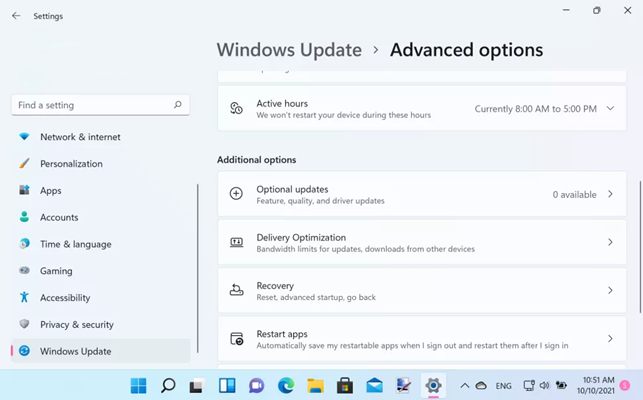The image size is (643, 400).
Task: Click the back arrow in Settings
Action: [16, 16]
